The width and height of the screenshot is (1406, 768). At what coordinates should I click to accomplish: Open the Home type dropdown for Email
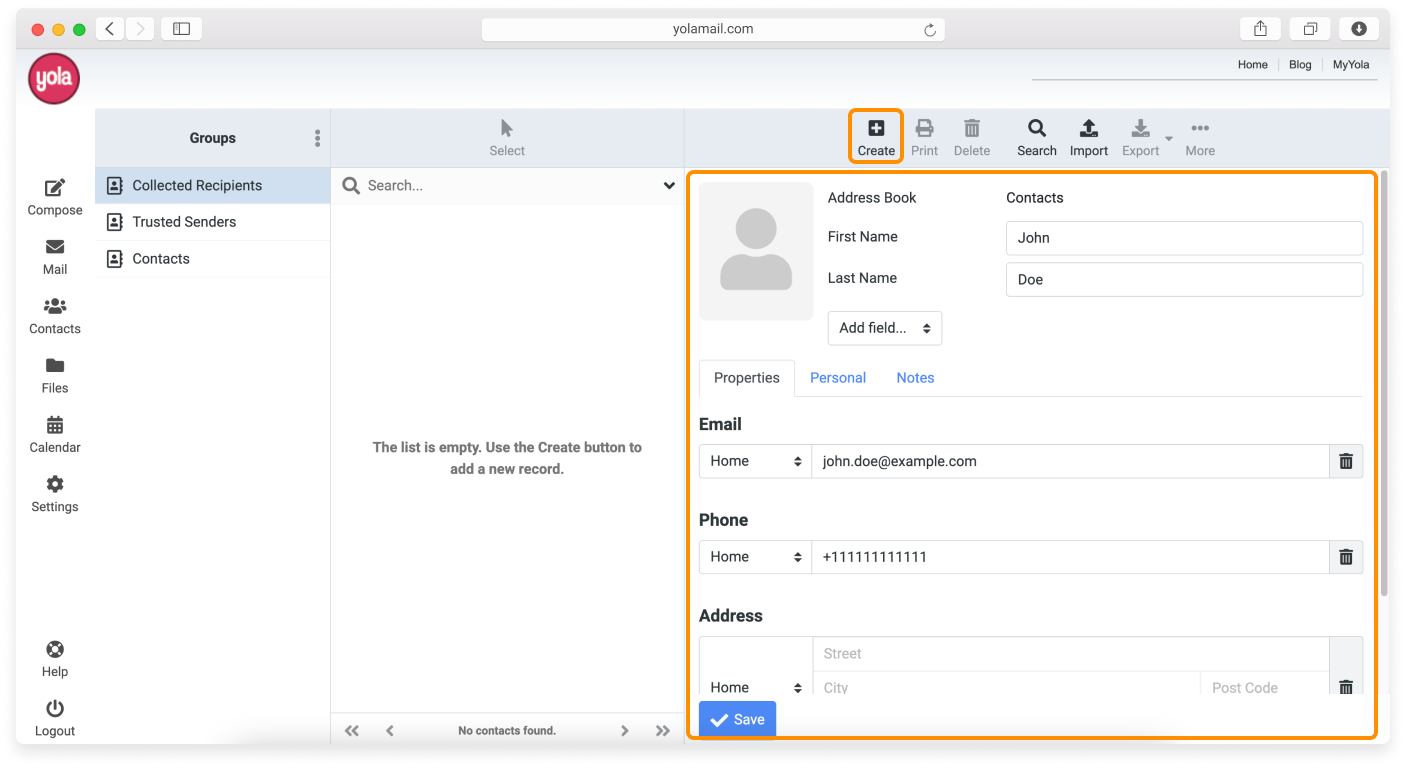tap(754, 461)
